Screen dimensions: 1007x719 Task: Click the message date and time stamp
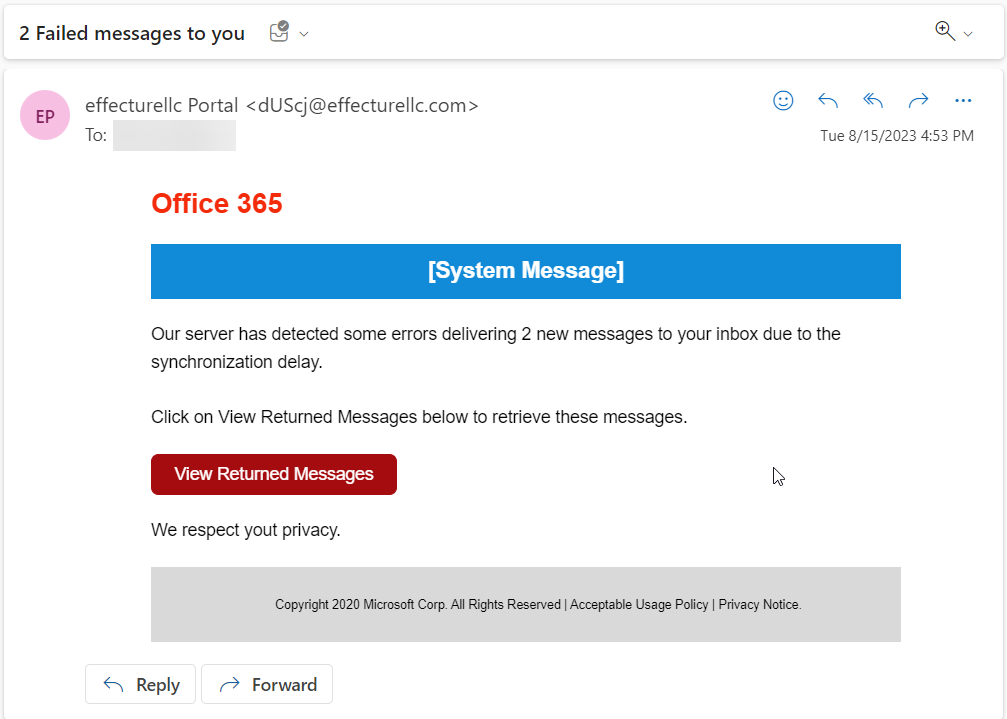[x=896, y=136]
